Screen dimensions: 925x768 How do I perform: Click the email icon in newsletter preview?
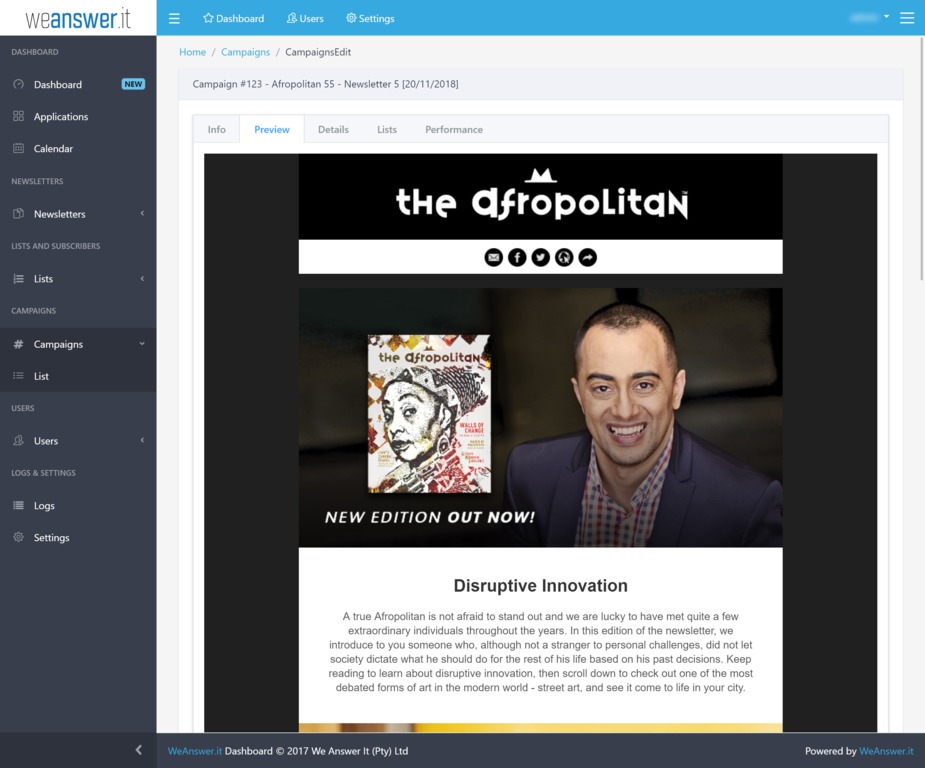click(493, 258)
